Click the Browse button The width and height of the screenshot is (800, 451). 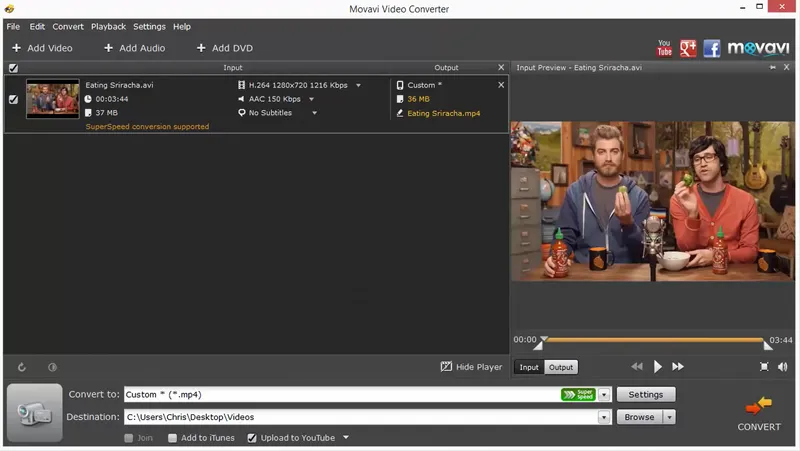pyautogui.click(x=640, y=417)
